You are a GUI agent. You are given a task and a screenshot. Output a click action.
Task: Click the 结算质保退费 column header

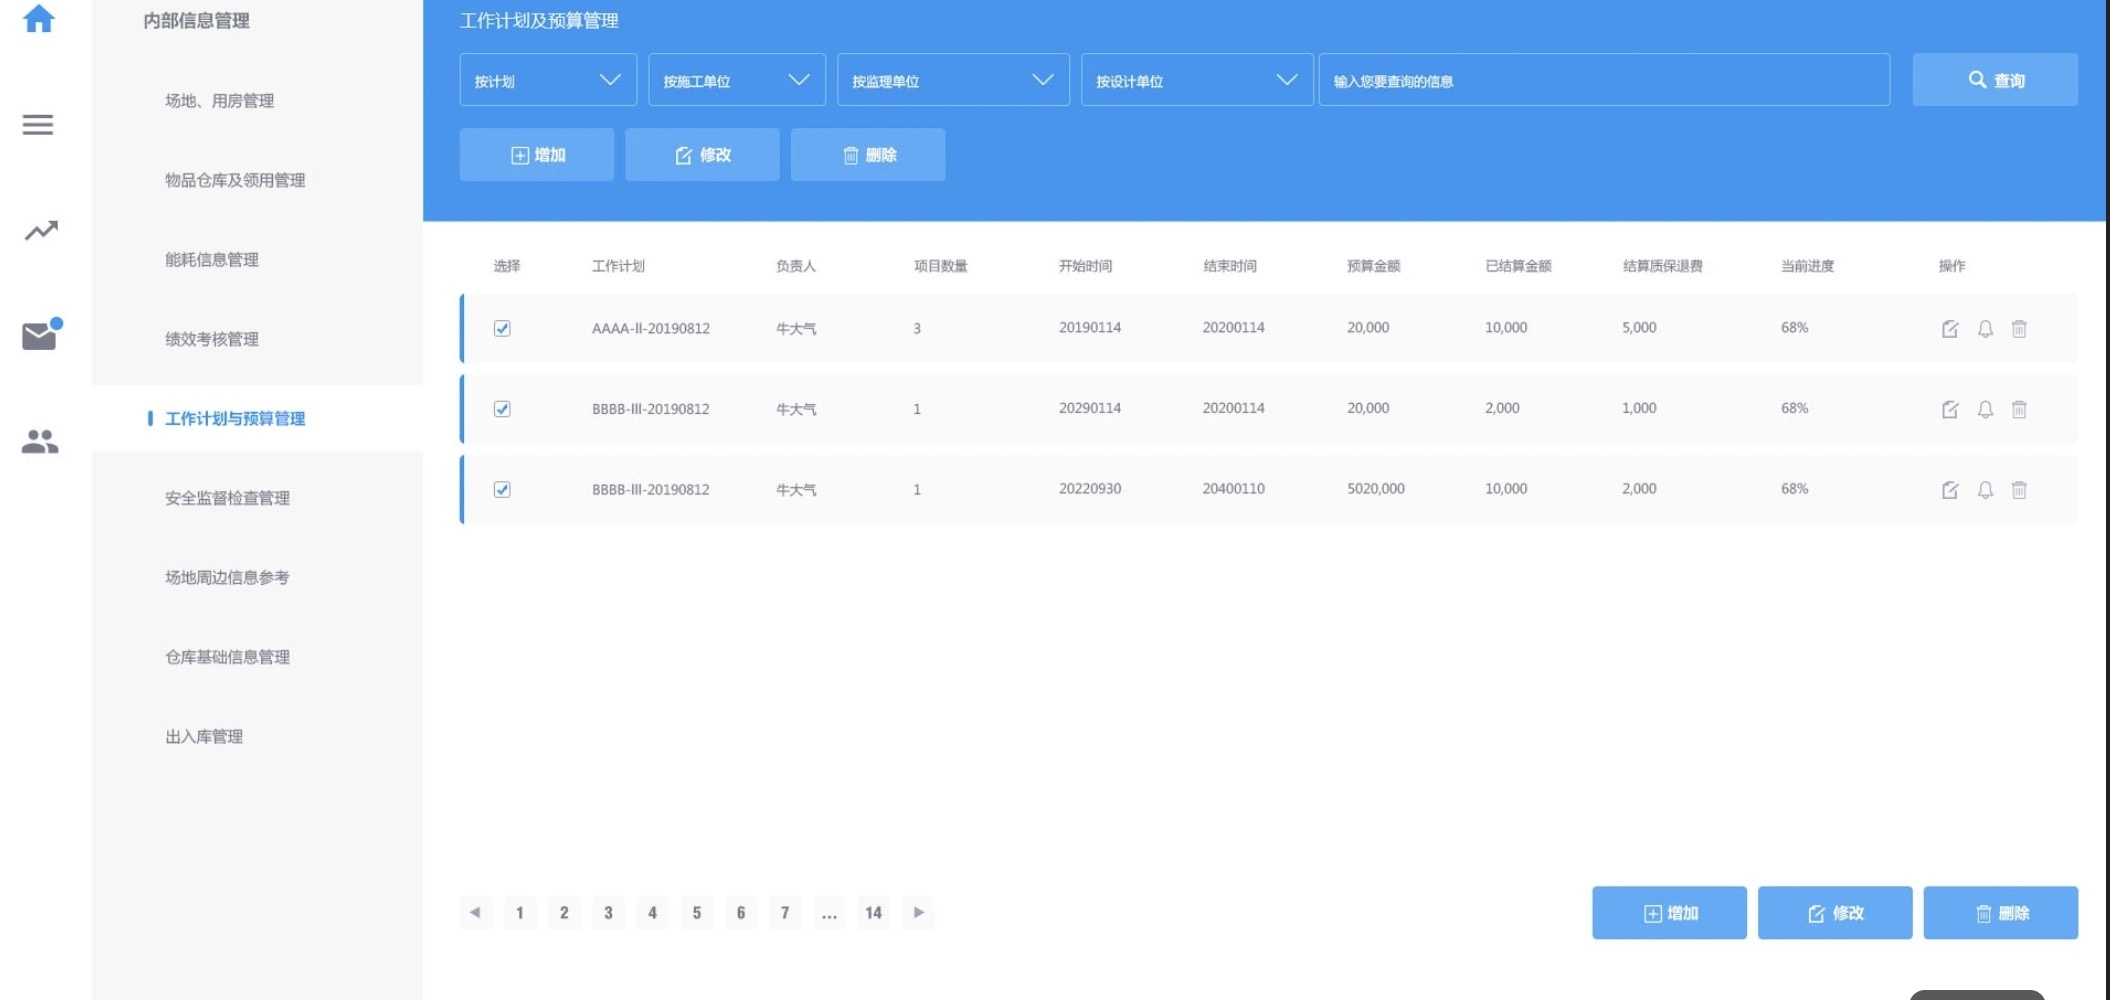[x=1663, y=266]
